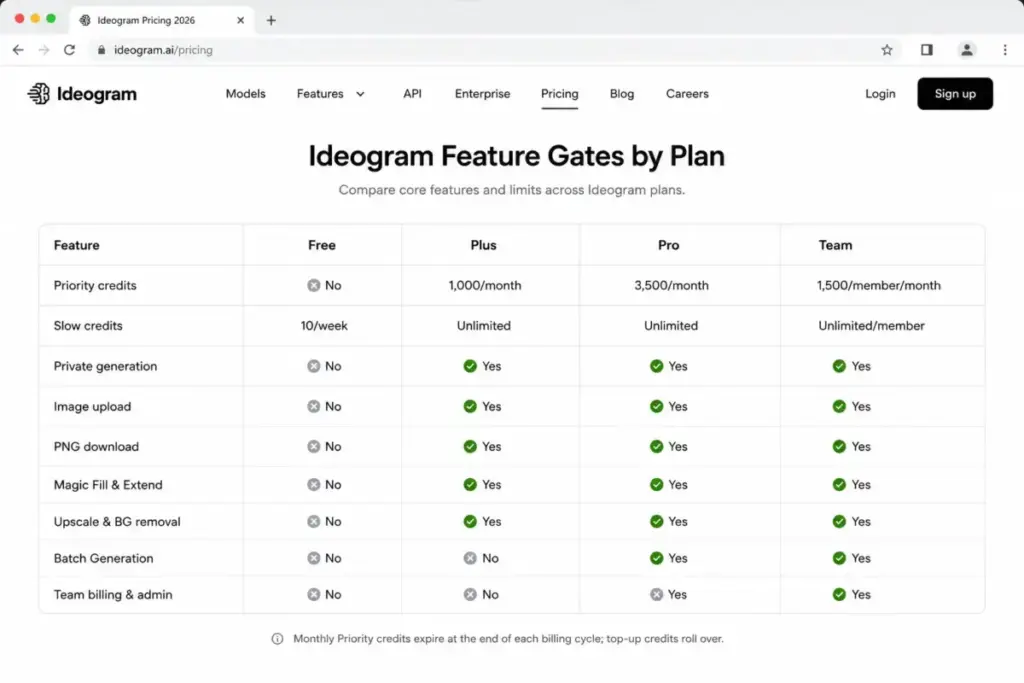Click the green check in Team billing & admin row
This screenshot has height=683, width=1024.
click(x=839, y=594)
